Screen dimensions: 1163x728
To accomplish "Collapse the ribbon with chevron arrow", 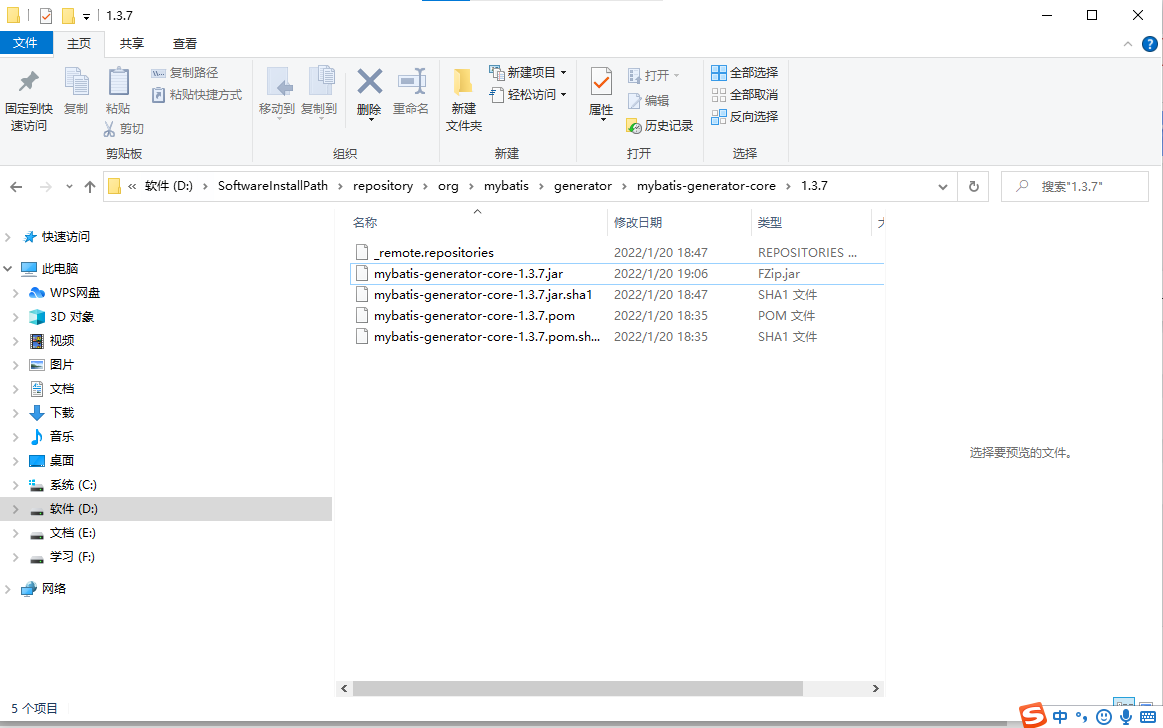I will pos(1127,44).
